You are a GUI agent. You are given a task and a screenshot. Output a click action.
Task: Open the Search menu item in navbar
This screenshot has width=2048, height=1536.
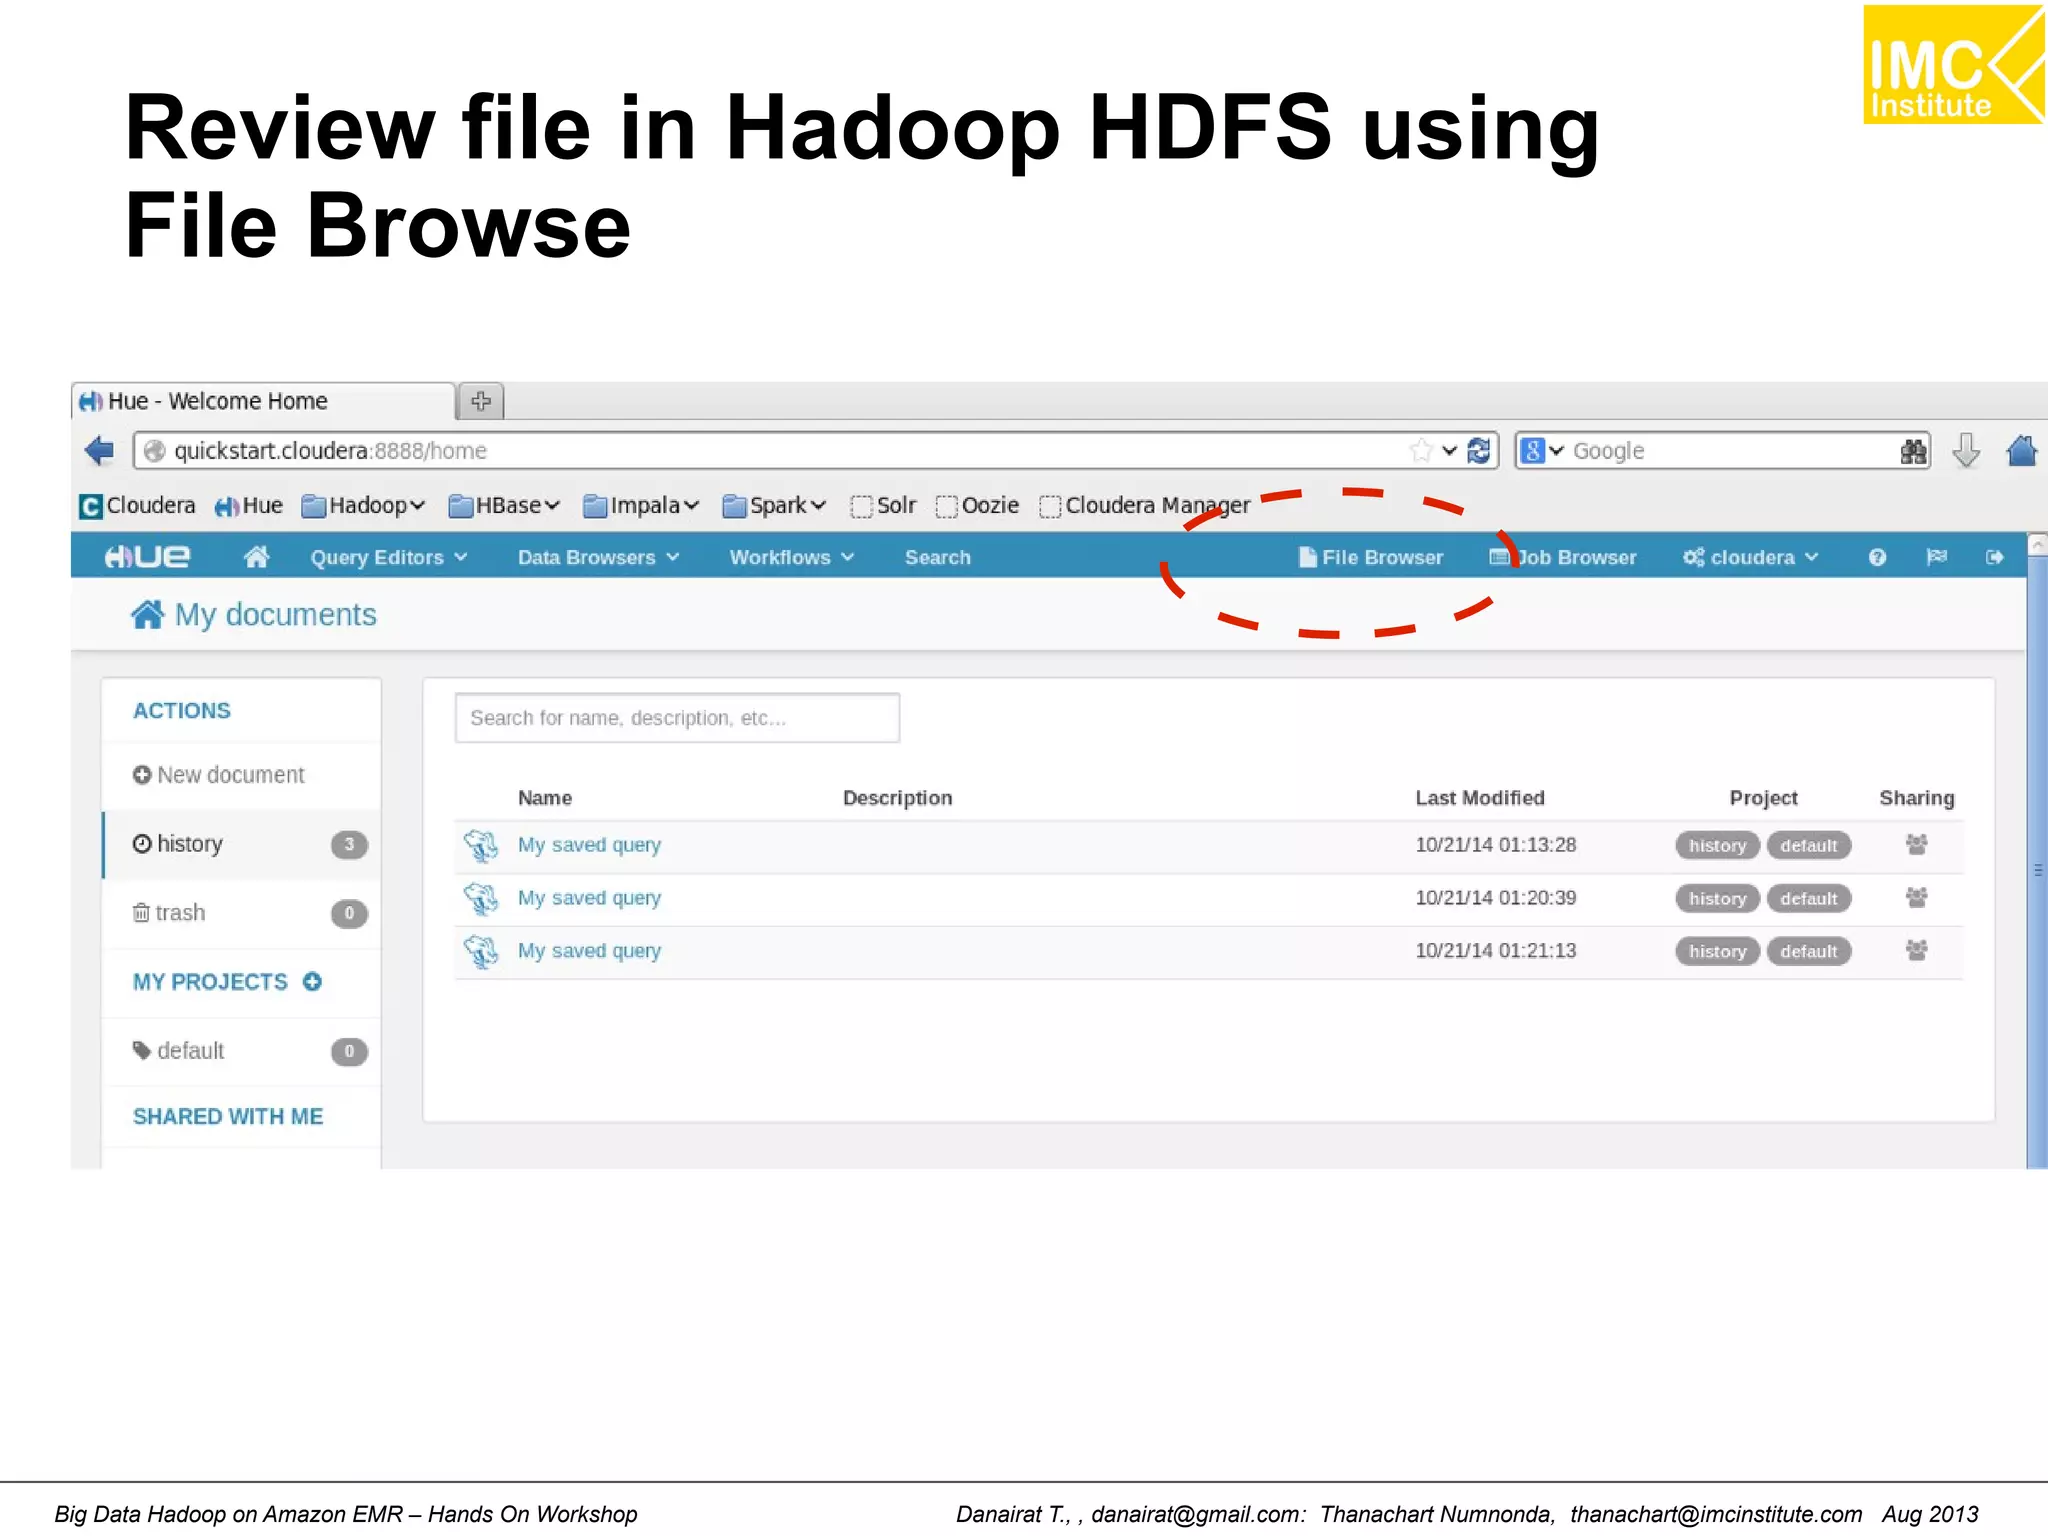[x=938, y=557]
